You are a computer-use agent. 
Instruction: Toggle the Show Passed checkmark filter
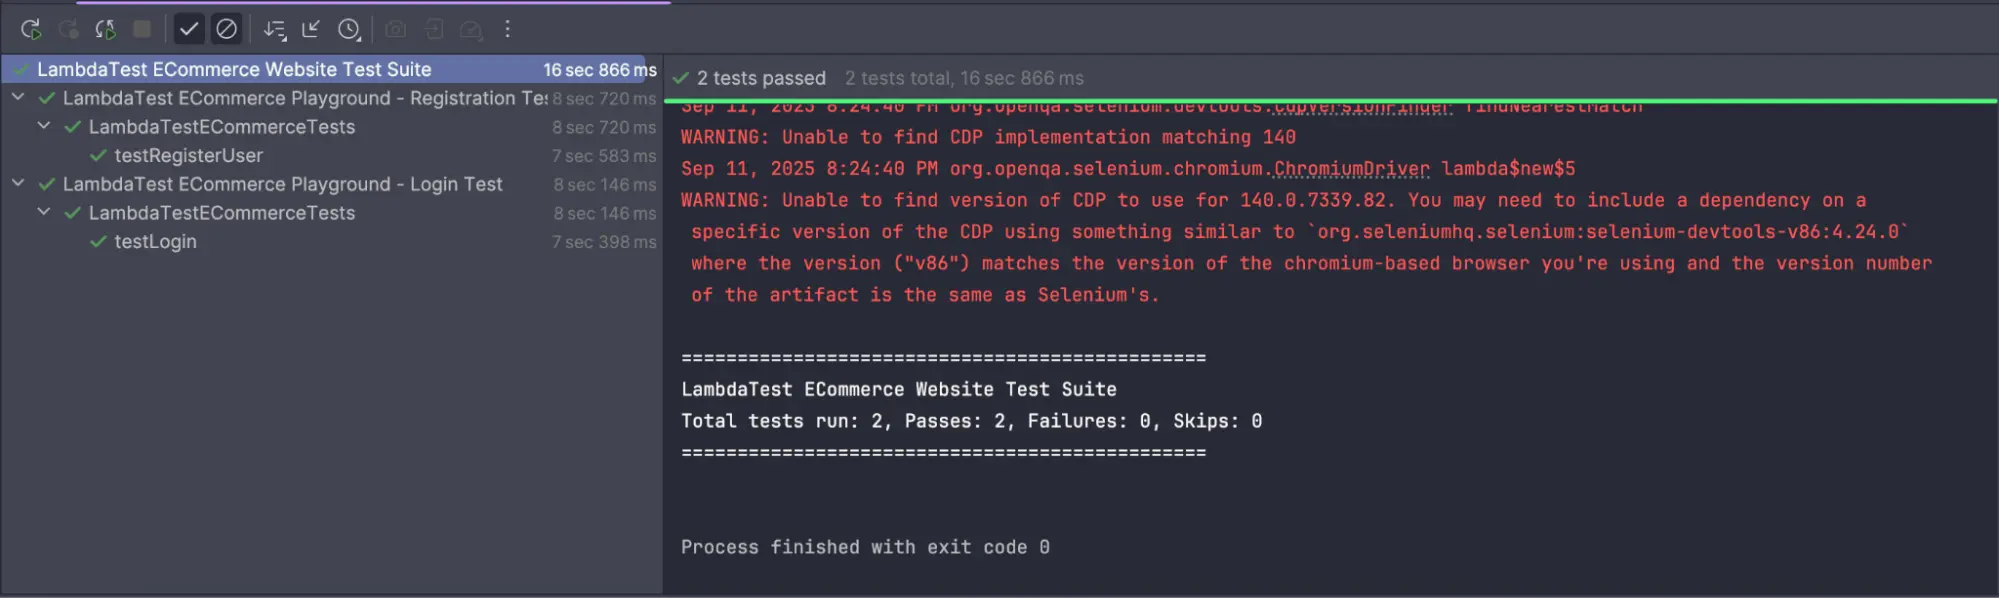click(190, 29)
